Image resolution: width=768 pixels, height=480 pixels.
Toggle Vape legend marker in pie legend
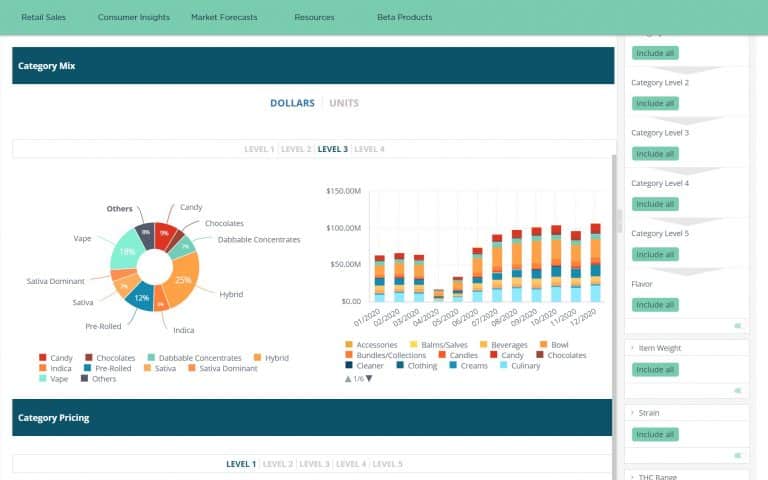point(43,378)
